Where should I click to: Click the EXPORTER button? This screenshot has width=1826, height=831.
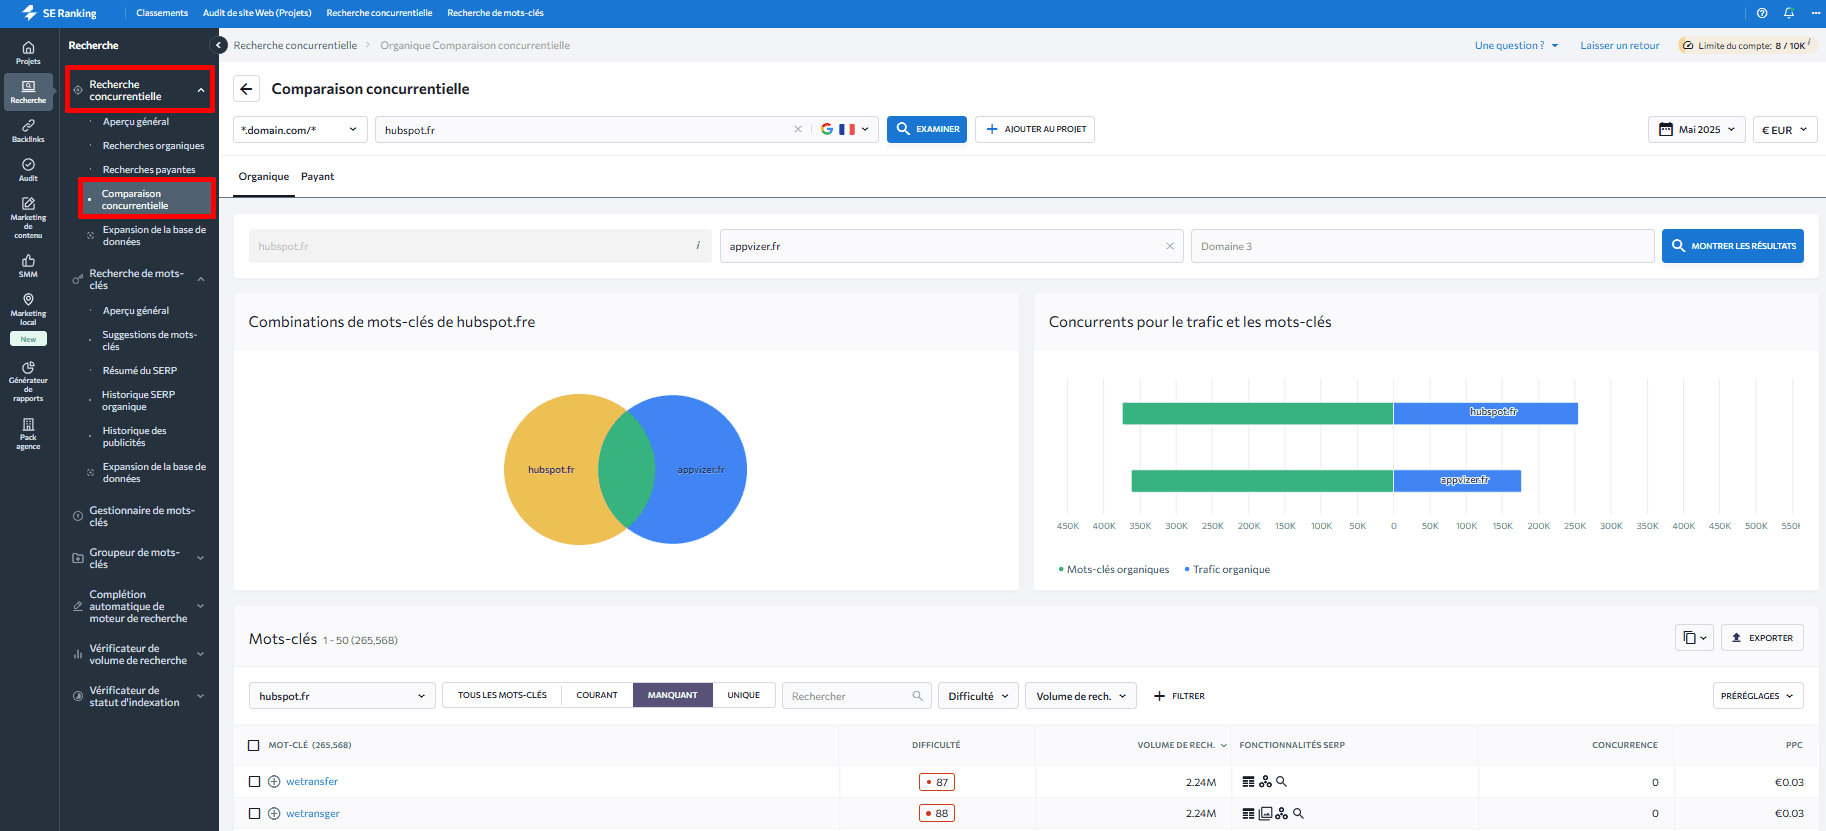1762,638
